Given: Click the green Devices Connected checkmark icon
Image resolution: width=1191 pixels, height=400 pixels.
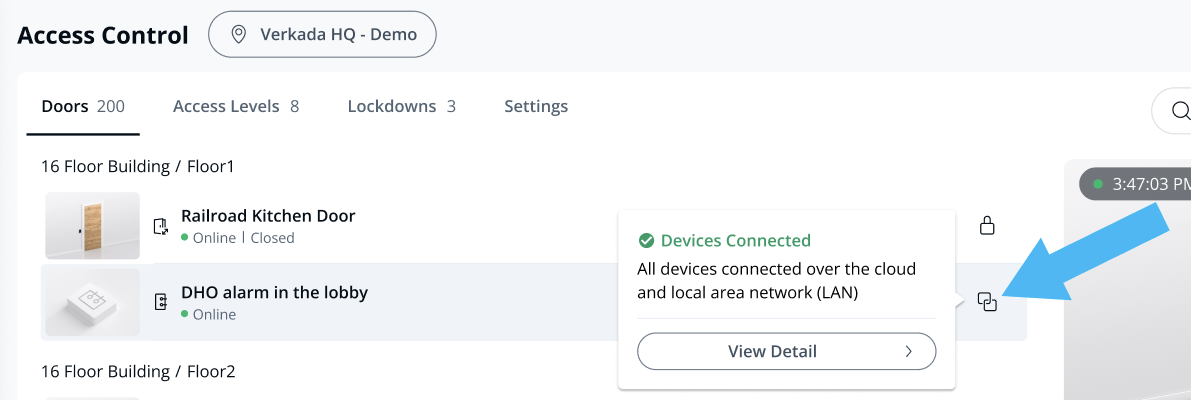Looking at the screenshot, I should tap(646, 240).
